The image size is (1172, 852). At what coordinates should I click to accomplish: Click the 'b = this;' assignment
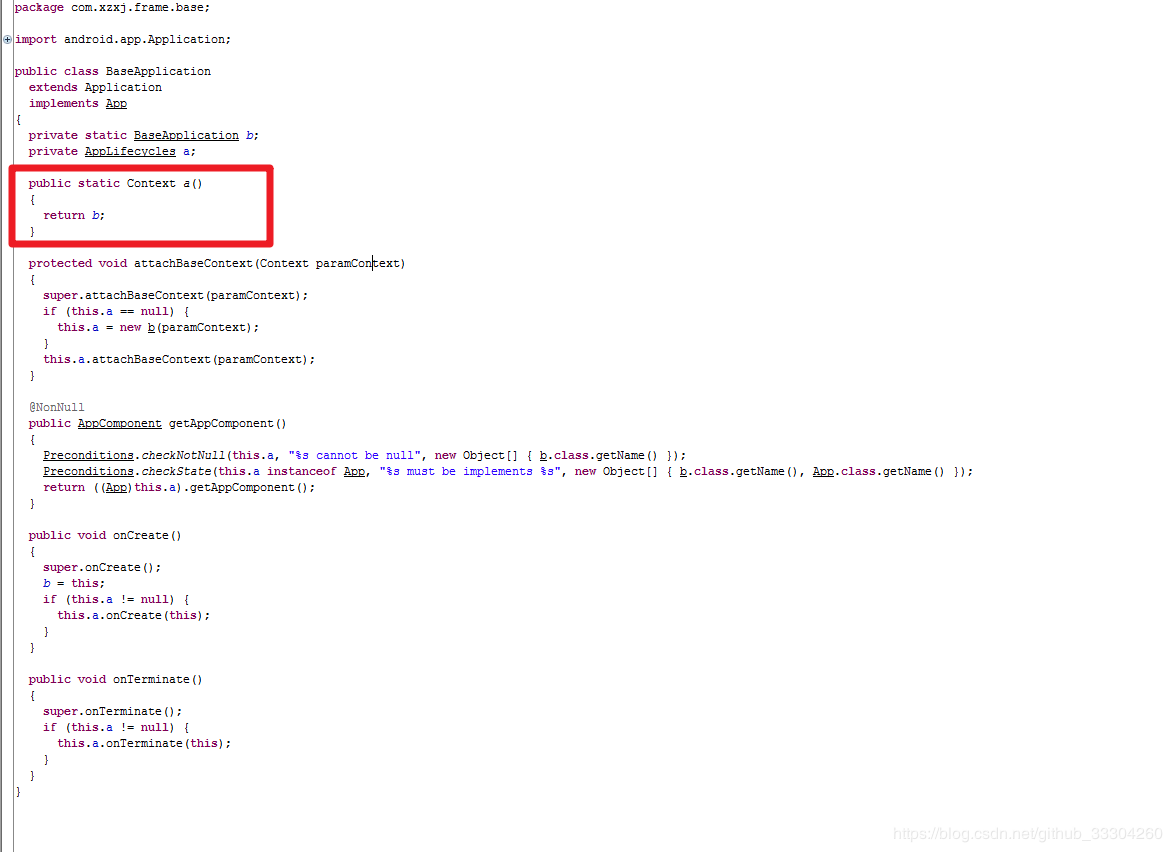(74, 583)
